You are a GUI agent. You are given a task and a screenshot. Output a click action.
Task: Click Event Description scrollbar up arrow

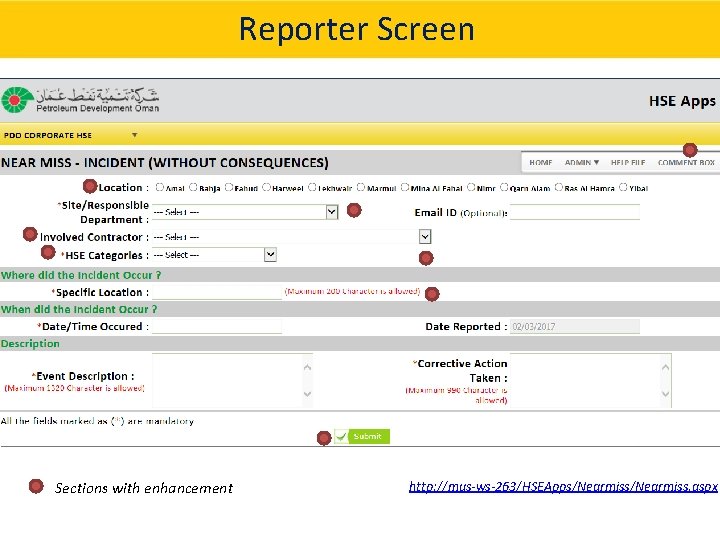pyautogui.click(x=307, y=367)
